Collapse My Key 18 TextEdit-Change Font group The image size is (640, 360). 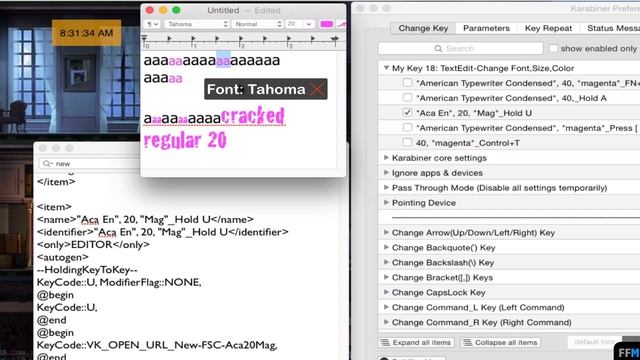pyautogui.click(x=386, y=68)
